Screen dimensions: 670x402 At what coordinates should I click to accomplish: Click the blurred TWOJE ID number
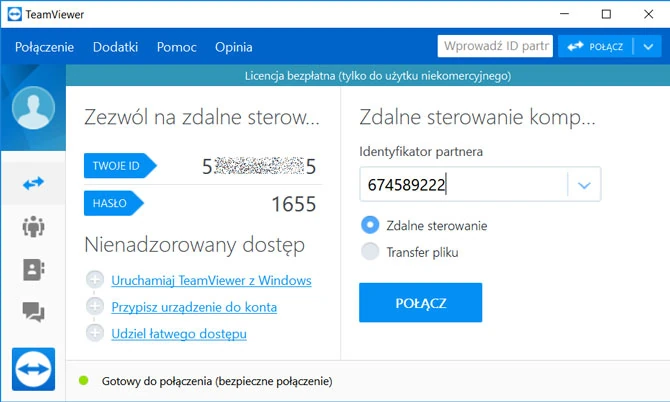pos(259,166)
